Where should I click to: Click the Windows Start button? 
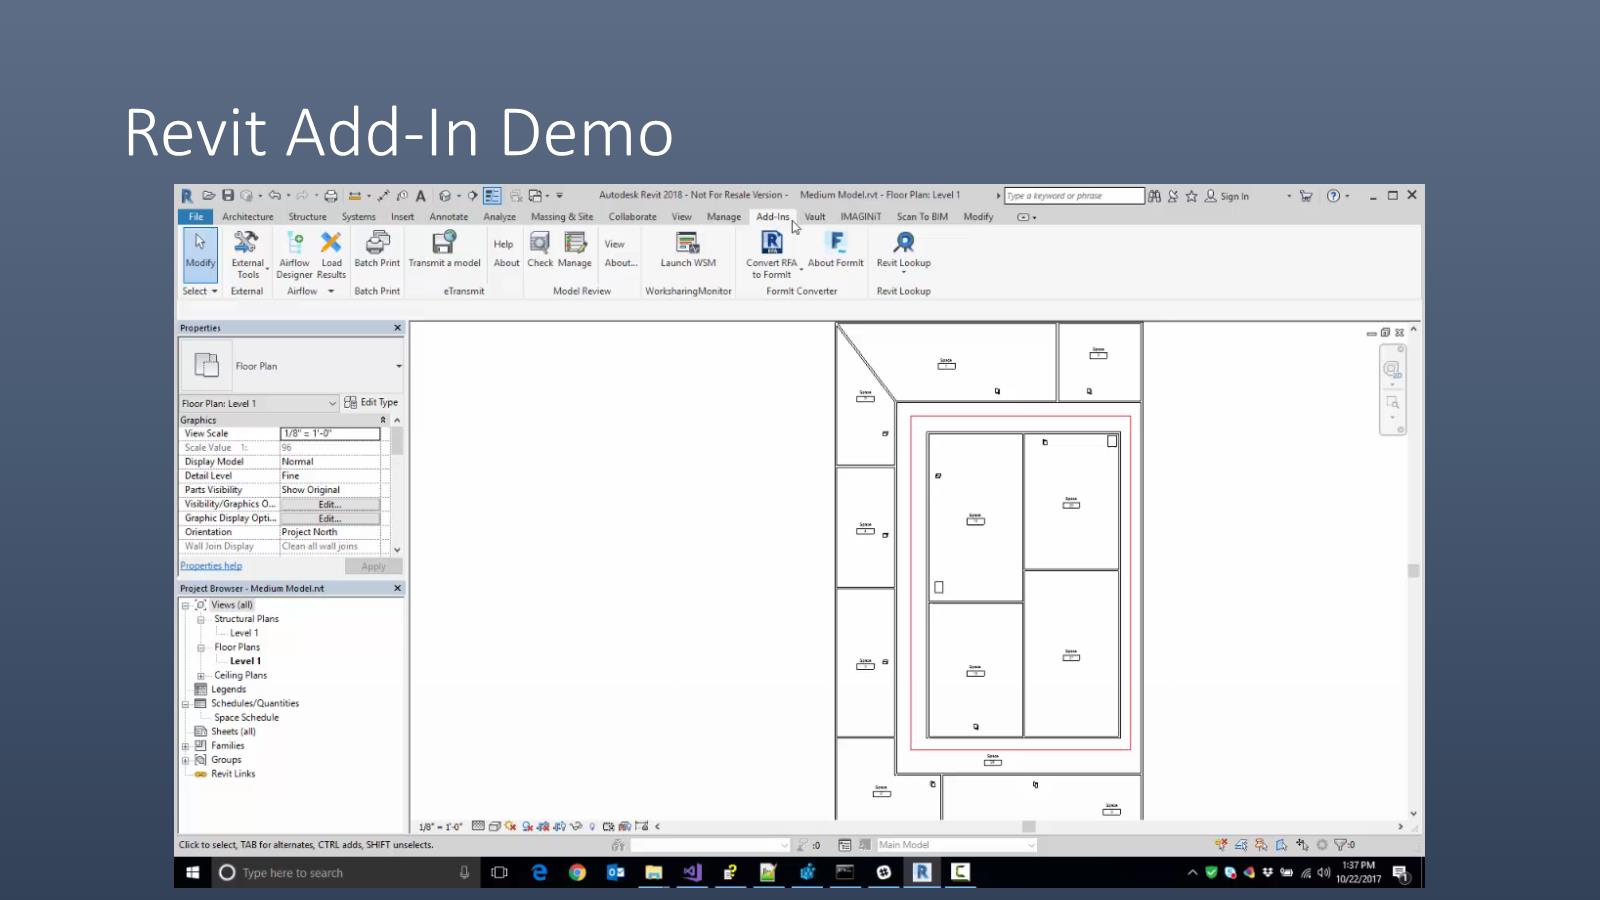(x=193, y=872)
